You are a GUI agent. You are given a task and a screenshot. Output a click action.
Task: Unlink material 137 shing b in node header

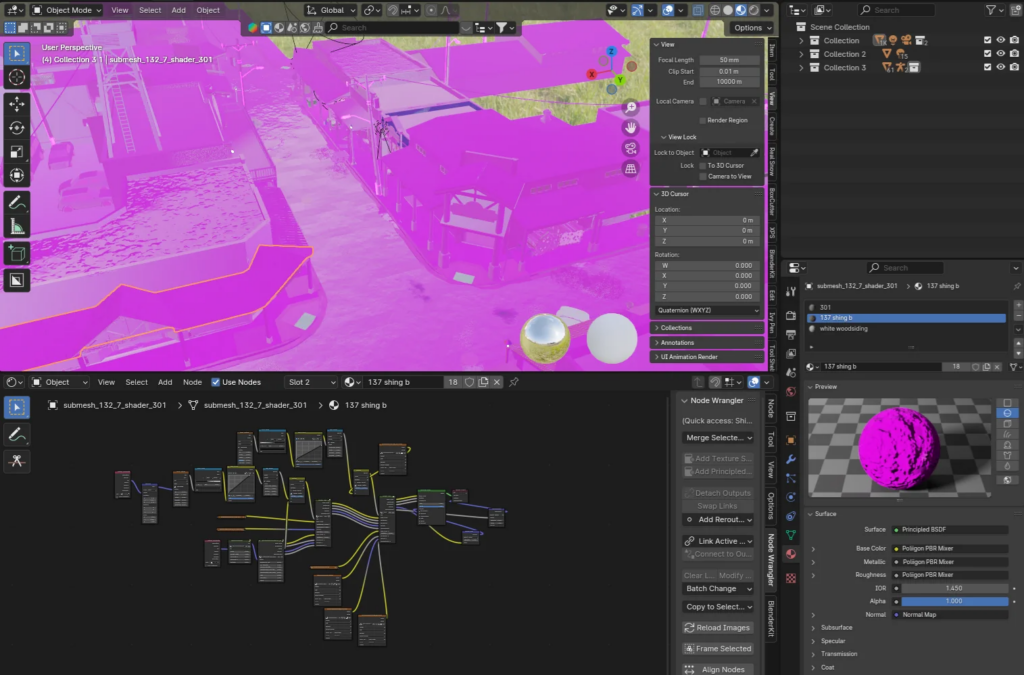pyautogui.click(x=497, y=382)
